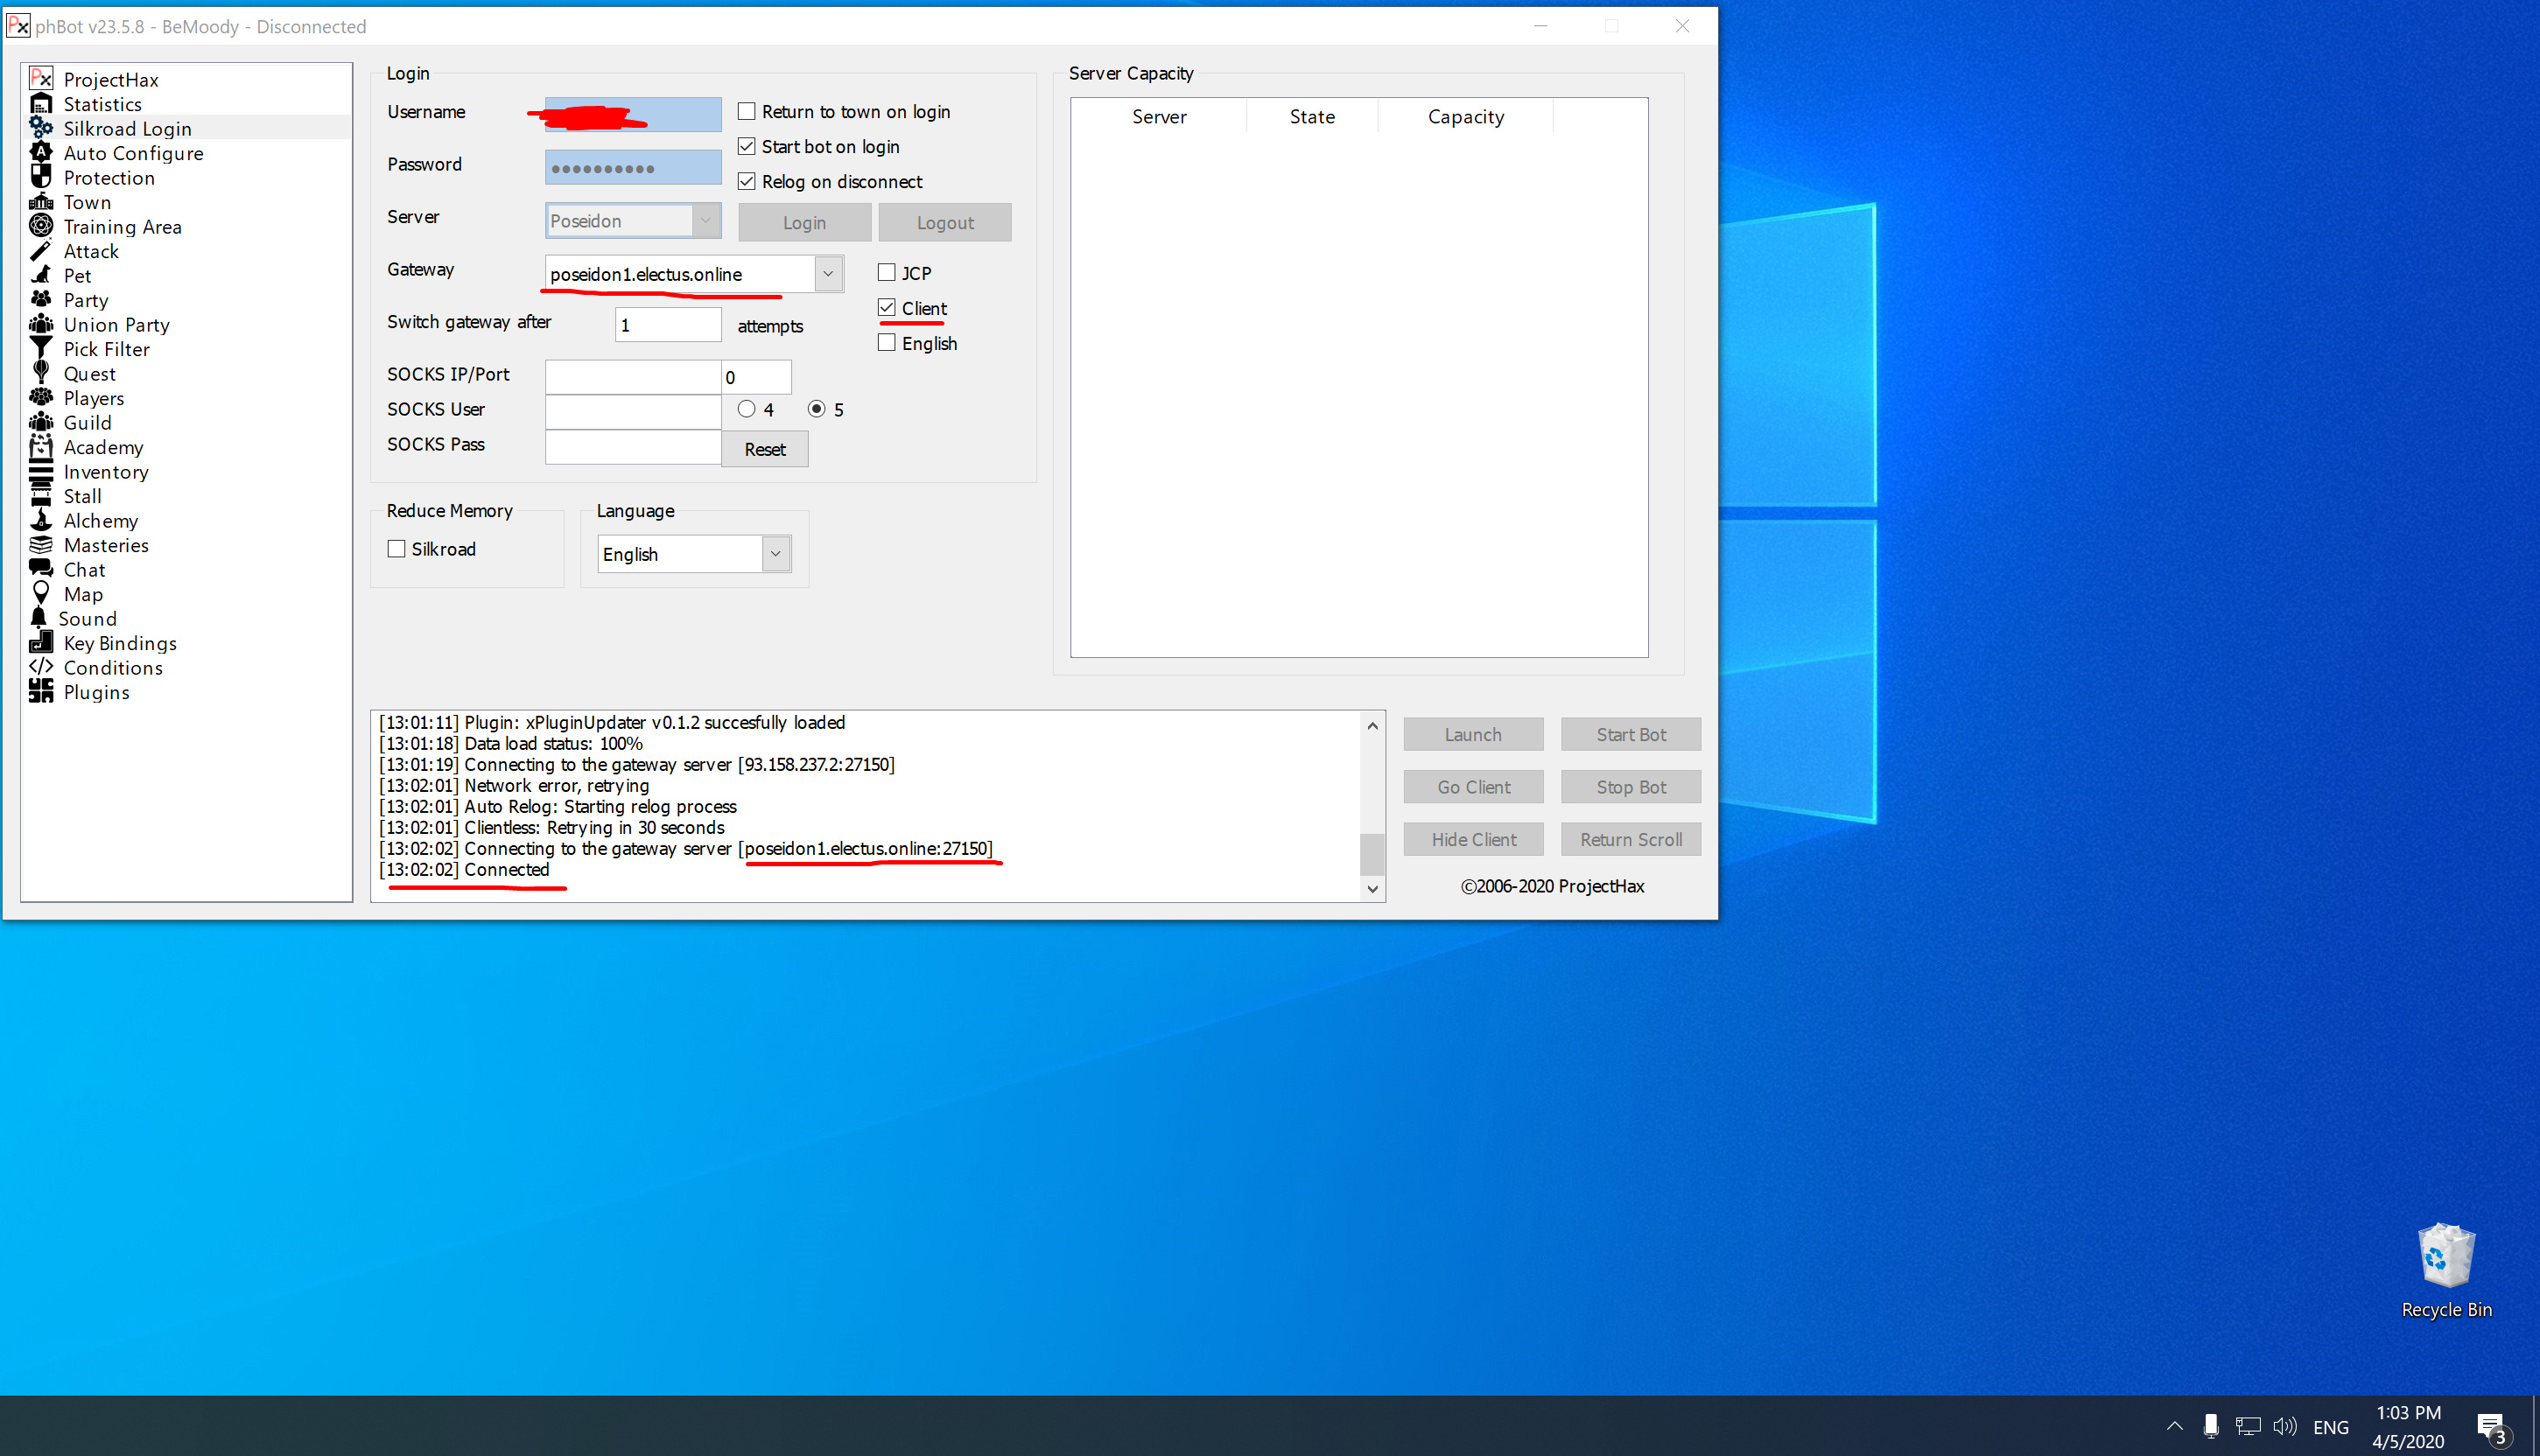Uncheck Relog on disconnect
This screenshot has height=1456, width=2540.
tap(747, 181)
